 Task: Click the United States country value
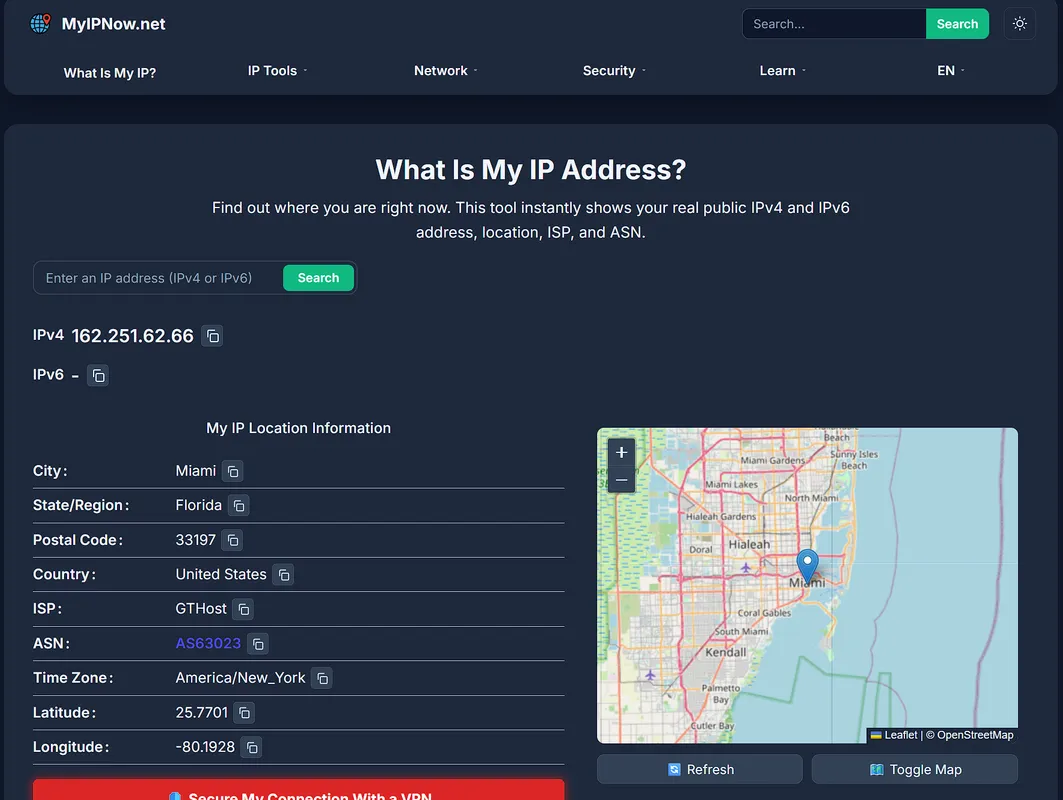[x=221, y=574]
